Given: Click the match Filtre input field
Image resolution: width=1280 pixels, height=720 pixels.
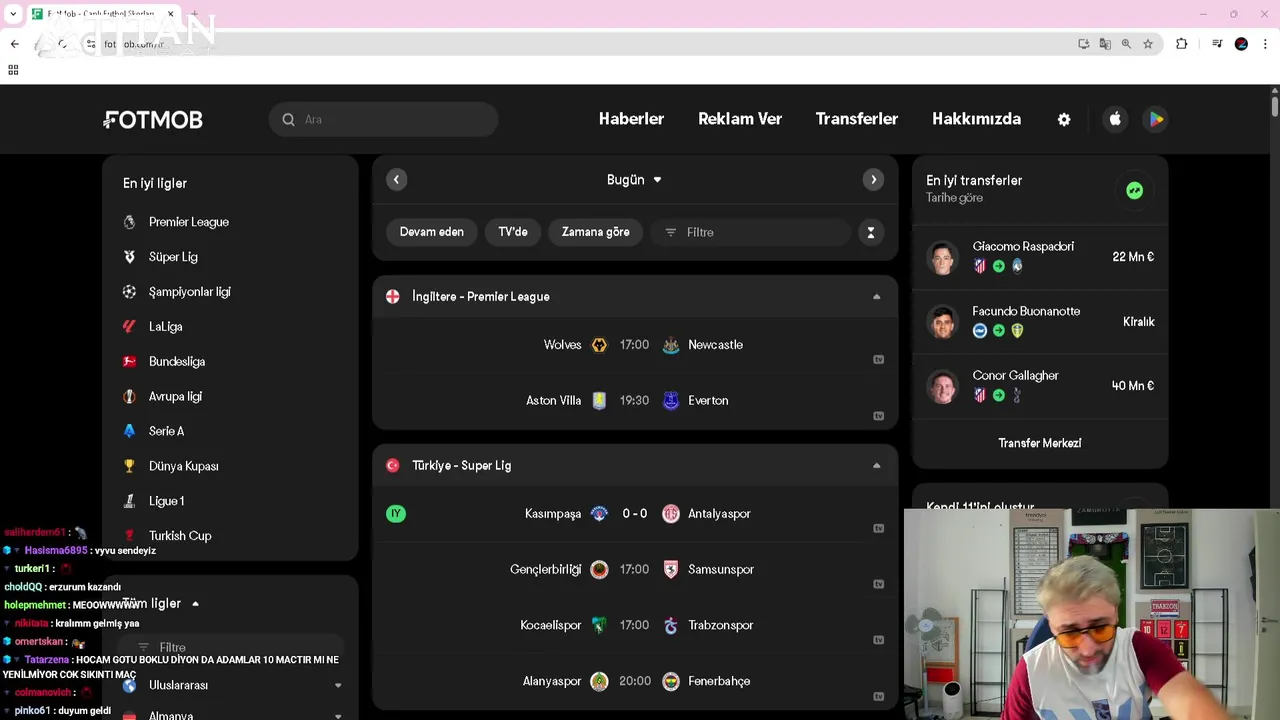Looking at the screenshot, I should click(x=750, y=232).
